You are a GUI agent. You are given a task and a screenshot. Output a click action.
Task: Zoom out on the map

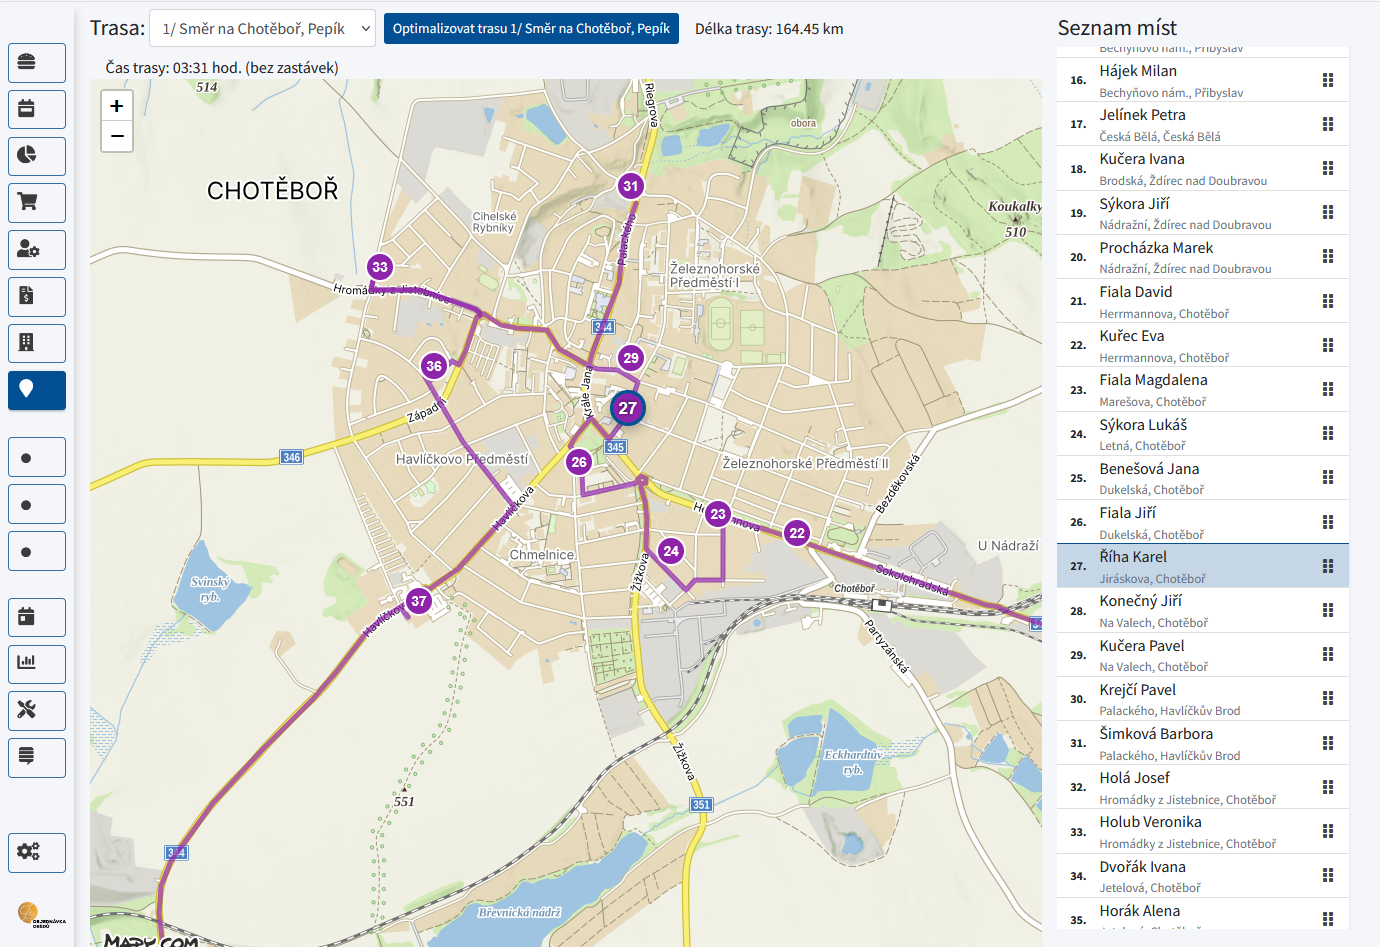pos(117,136)
